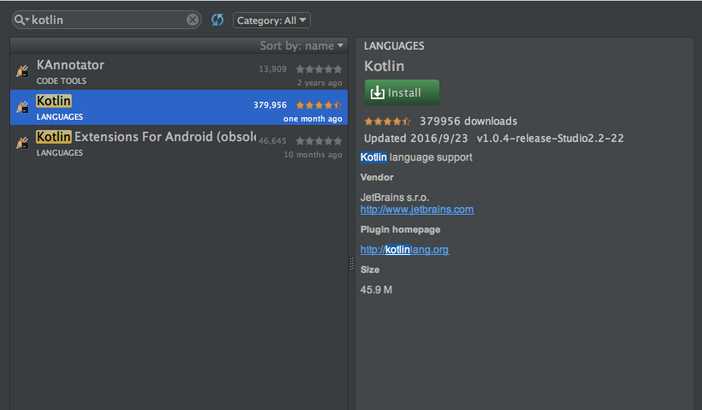Screen dimensions: 702x410
Task: Click the LANGUAGES header in details panel
Action: click(394, 46)
